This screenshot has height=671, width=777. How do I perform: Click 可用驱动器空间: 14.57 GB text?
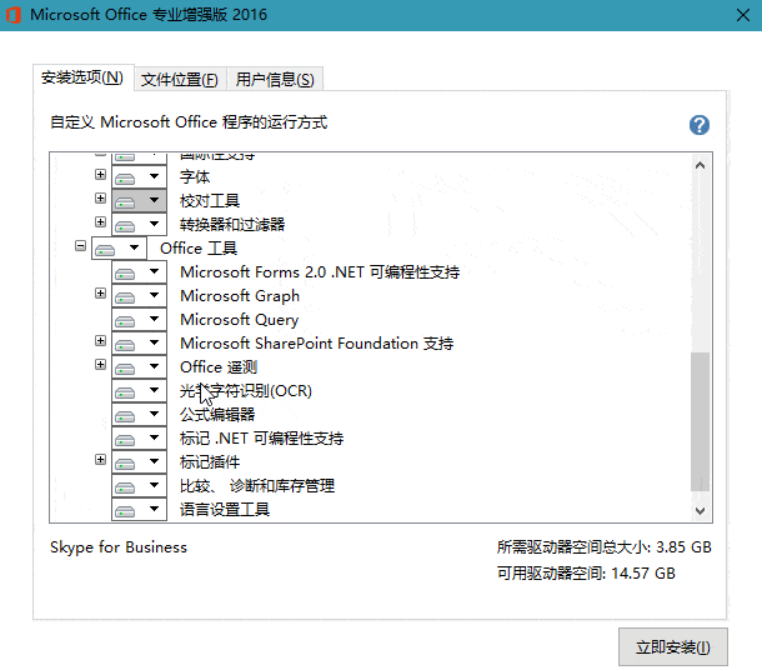click(586, 574)
